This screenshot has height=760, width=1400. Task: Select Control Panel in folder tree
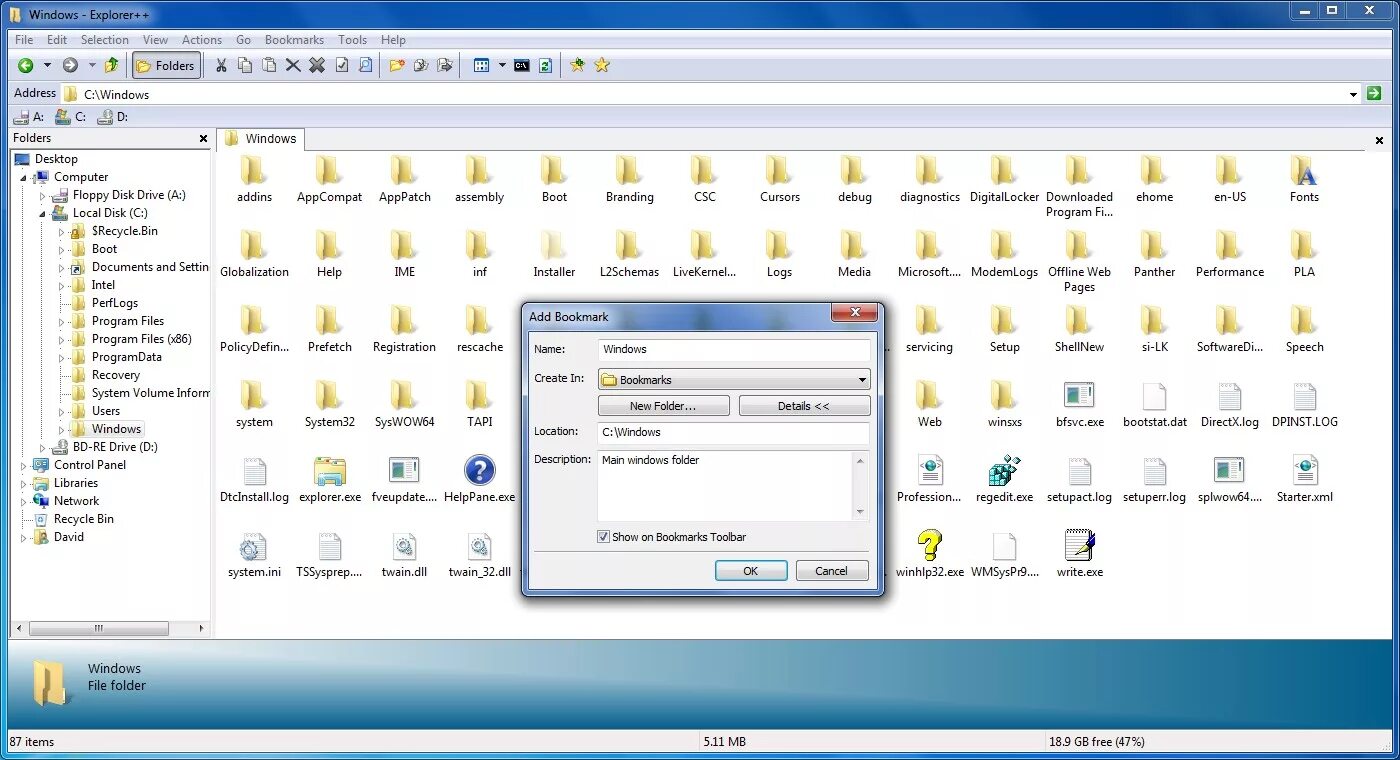coord(90,465)
